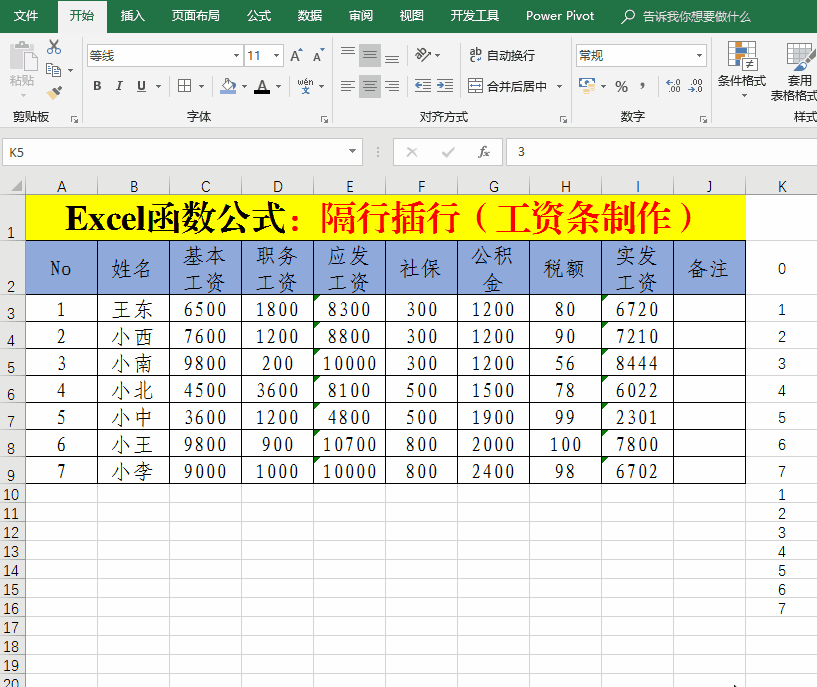Viewport: 817px width, 687px height.
Task: Select the Format Painter brush
Action: pos(54,93)
